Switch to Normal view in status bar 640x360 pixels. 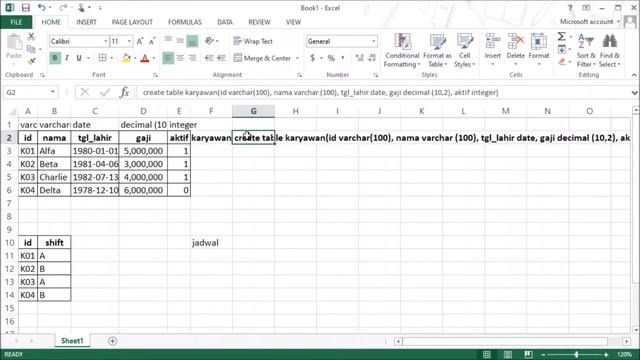pyautogui.click(x=487, y=354)
